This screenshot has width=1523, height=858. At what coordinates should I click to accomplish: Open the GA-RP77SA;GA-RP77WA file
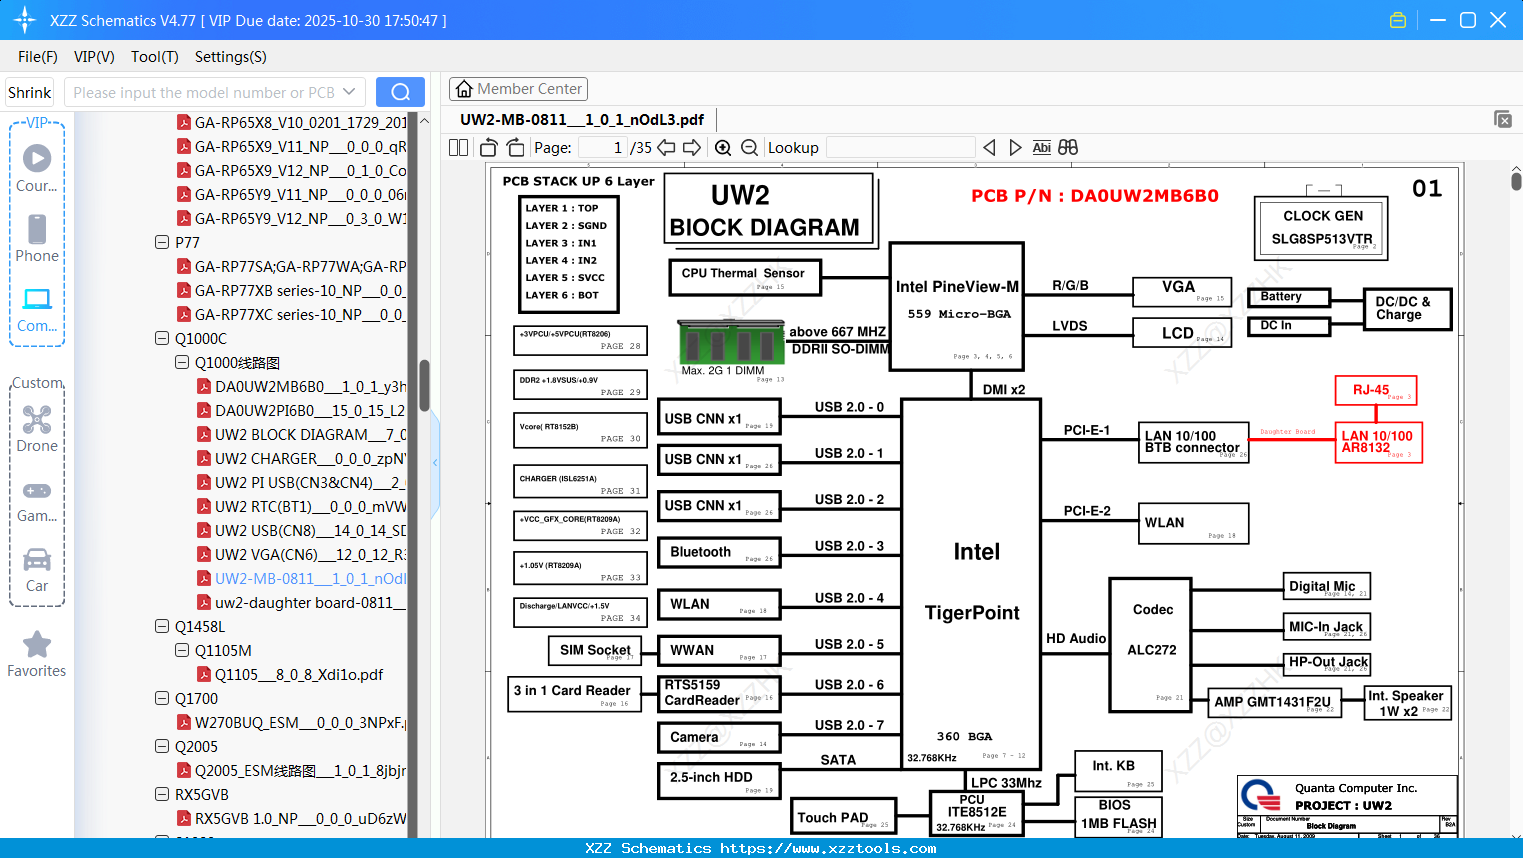(292, 266)
